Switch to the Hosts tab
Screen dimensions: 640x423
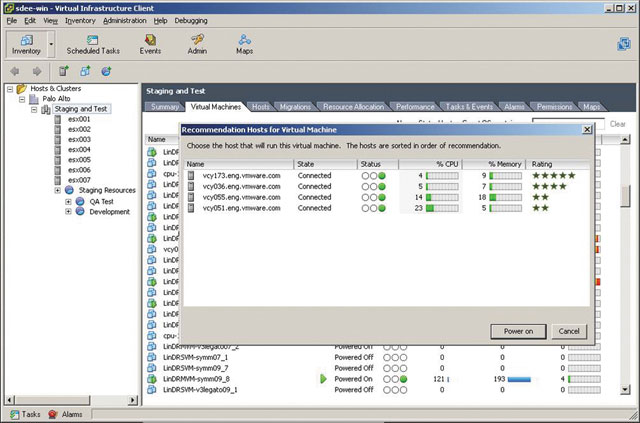point(260,107)
